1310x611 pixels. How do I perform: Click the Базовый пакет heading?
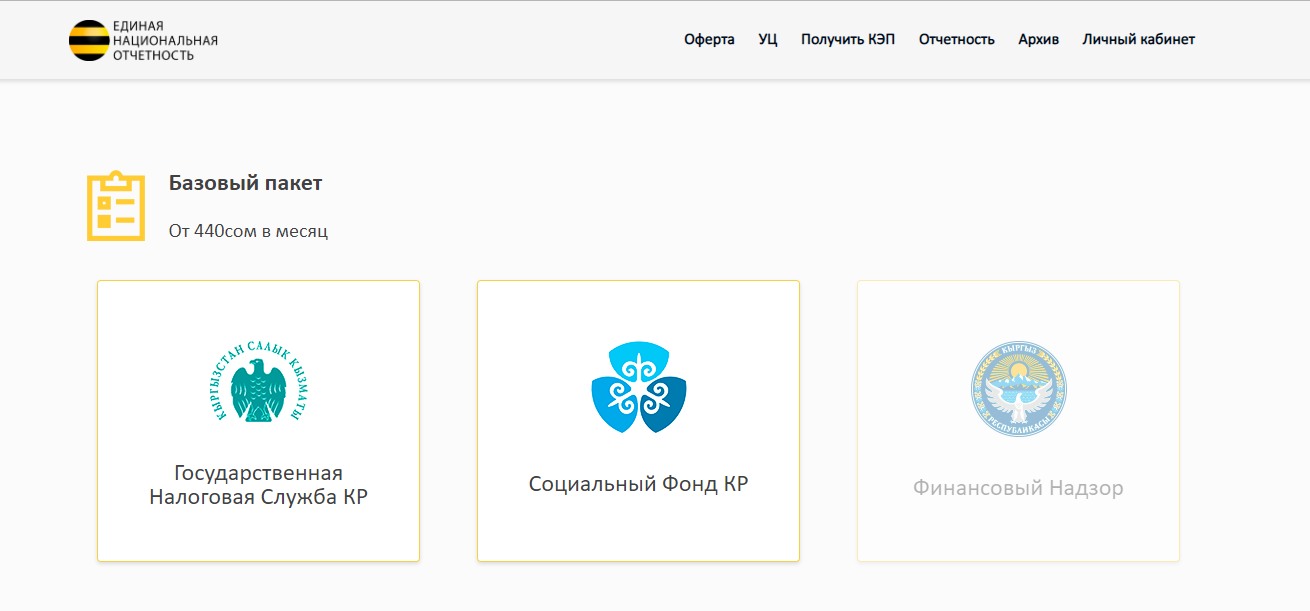click(x=245, y=183)
